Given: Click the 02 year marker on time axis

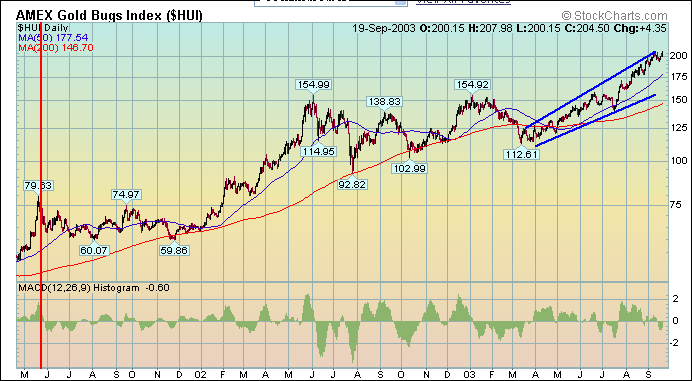Looking at the screenshot, I should 201,374.
